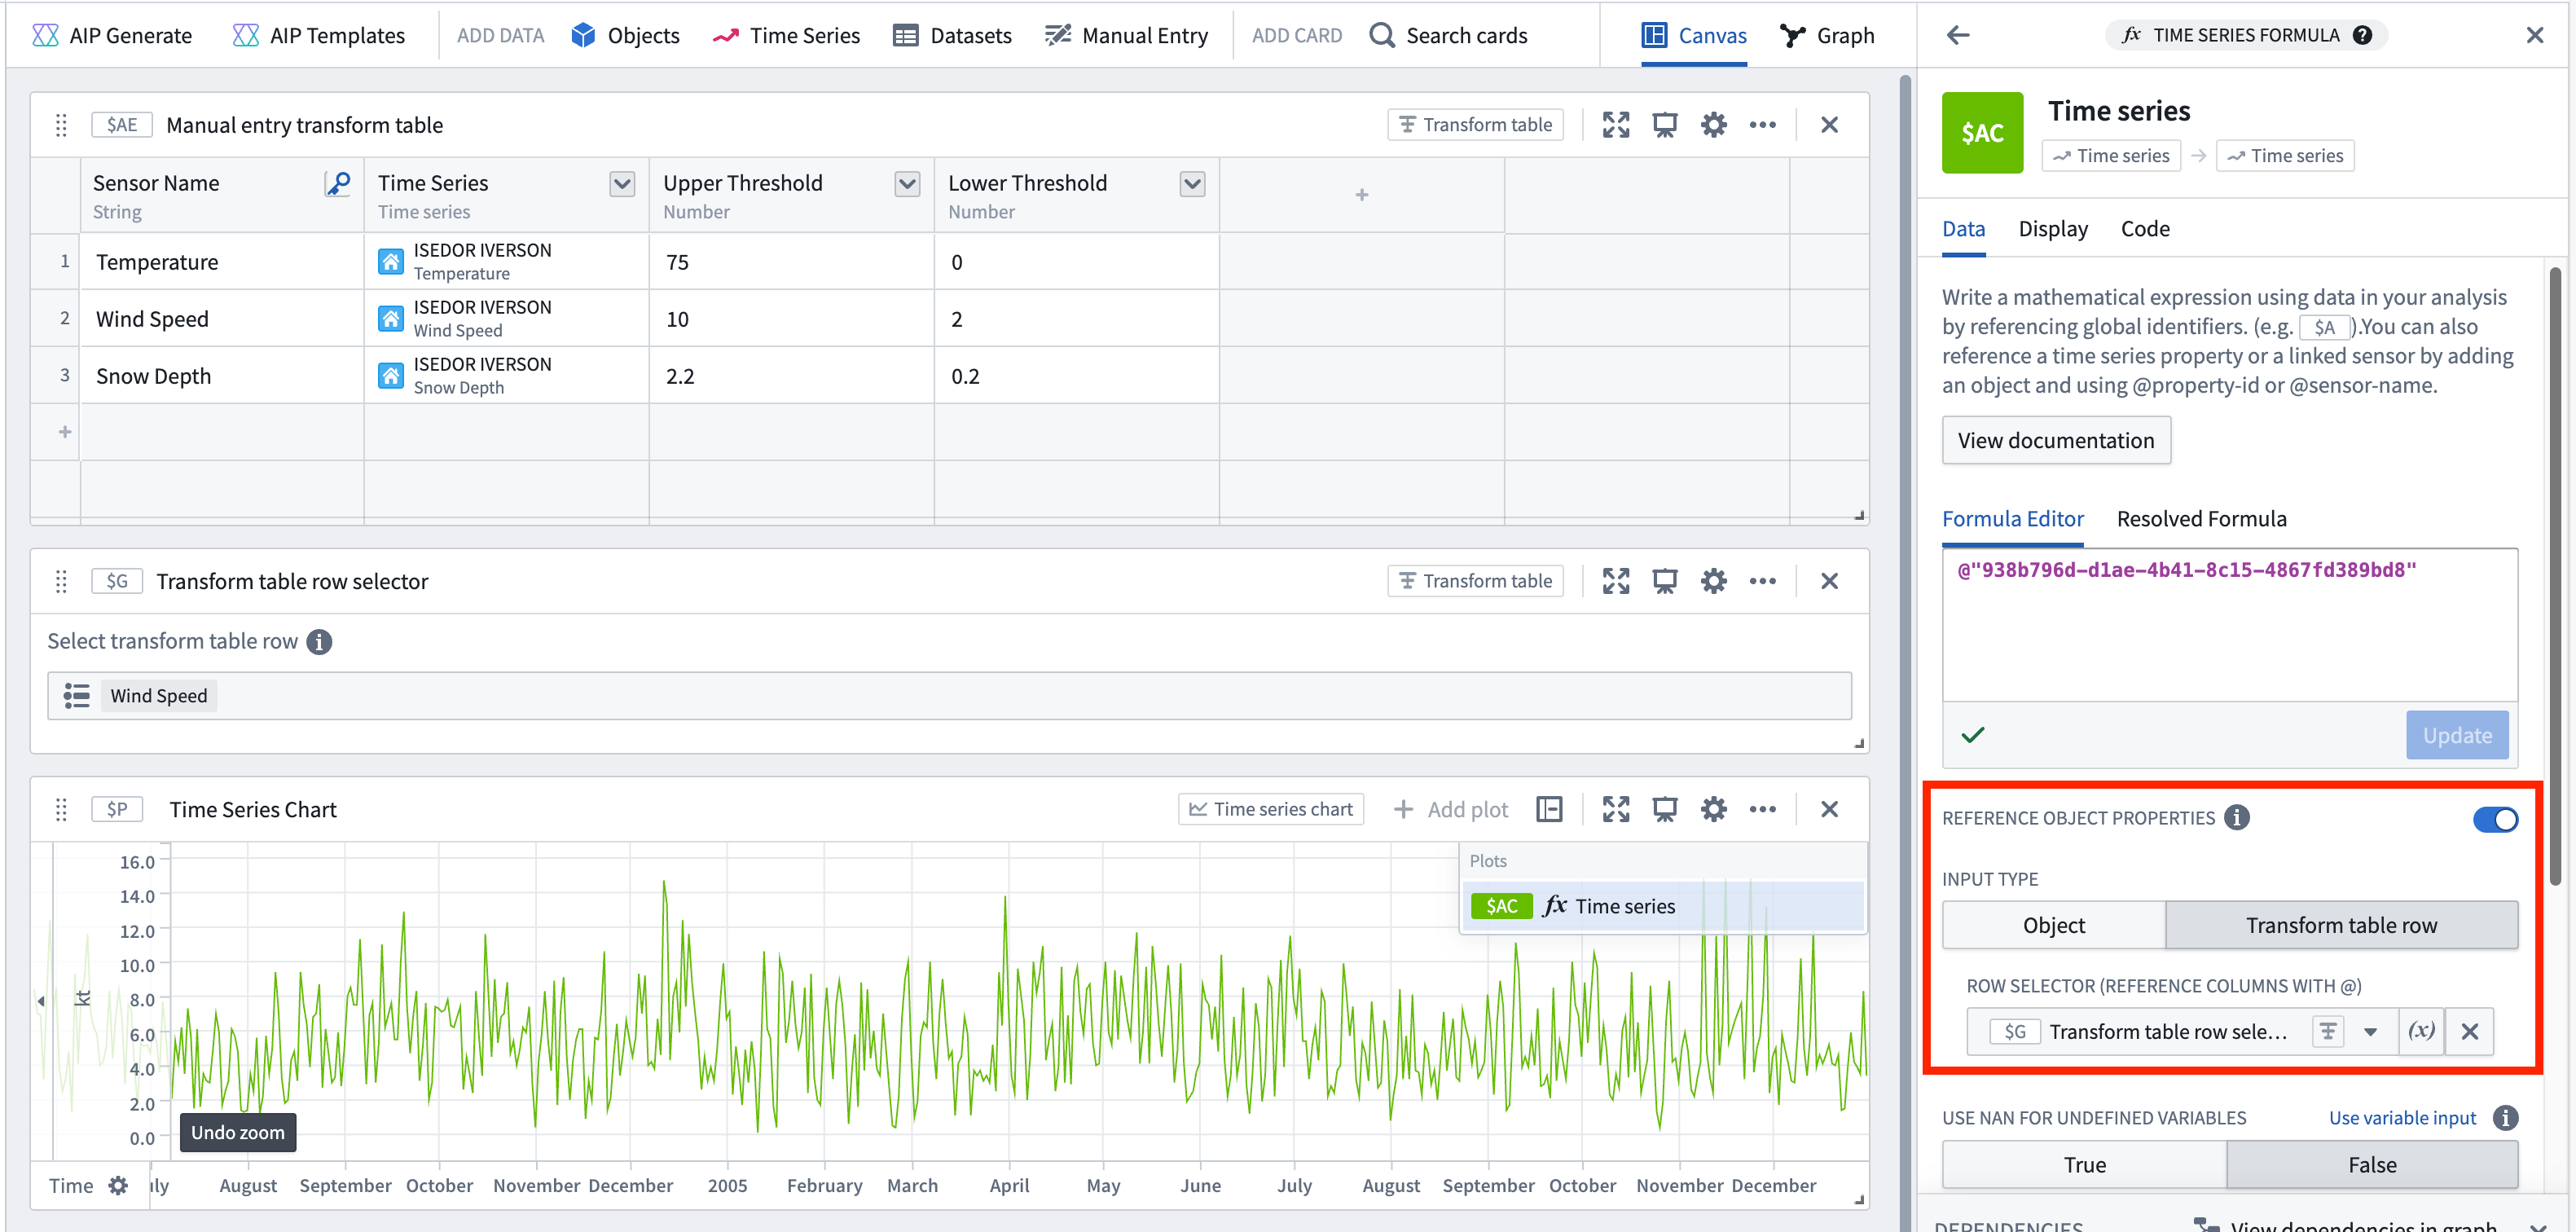Select Object as the input type

pos(2052,925)
